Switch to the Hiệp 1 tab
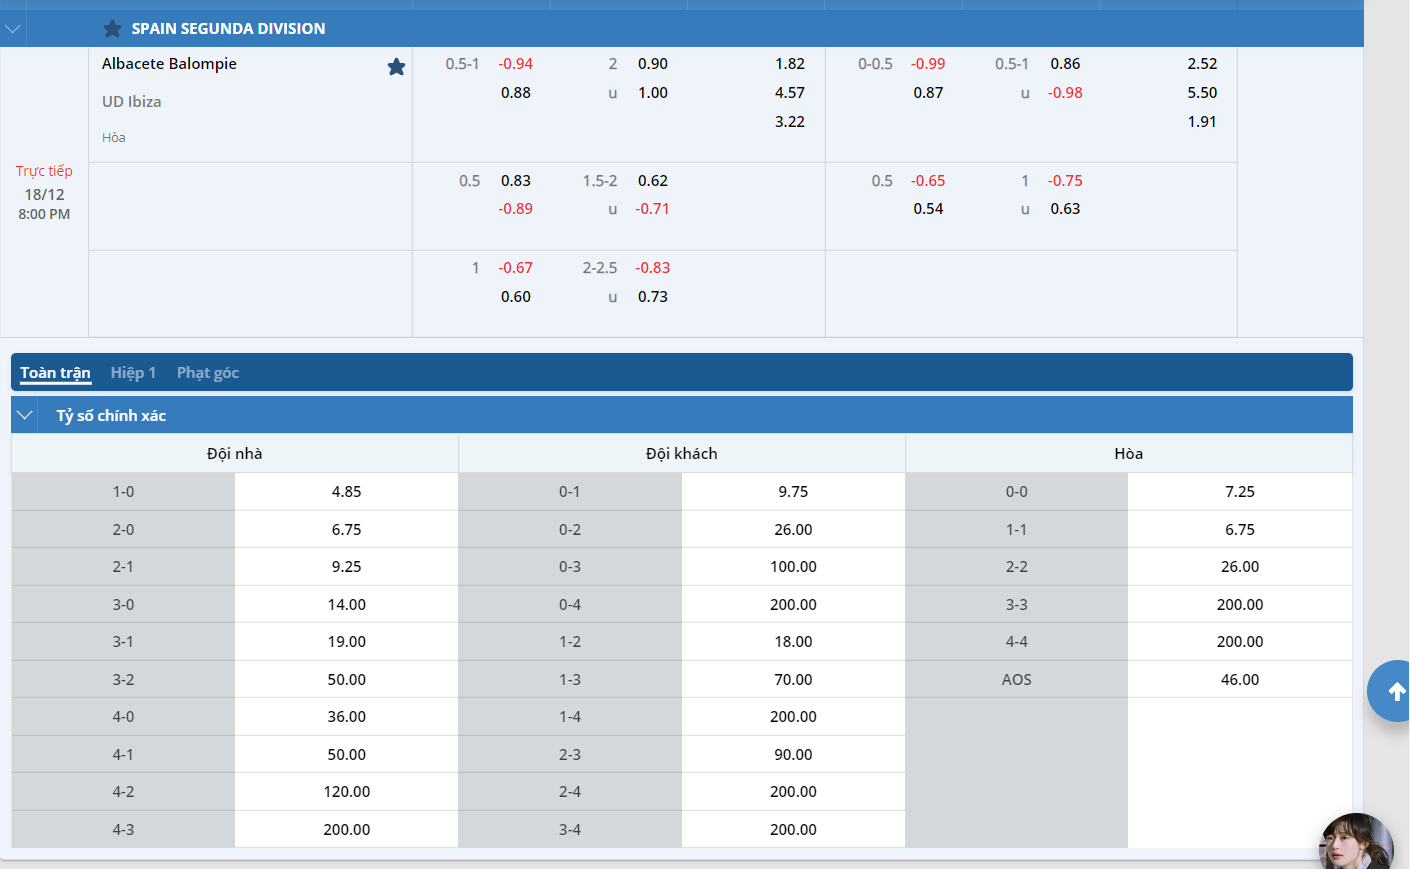This screenshot has width=1410, height=869. pos(133,373)
